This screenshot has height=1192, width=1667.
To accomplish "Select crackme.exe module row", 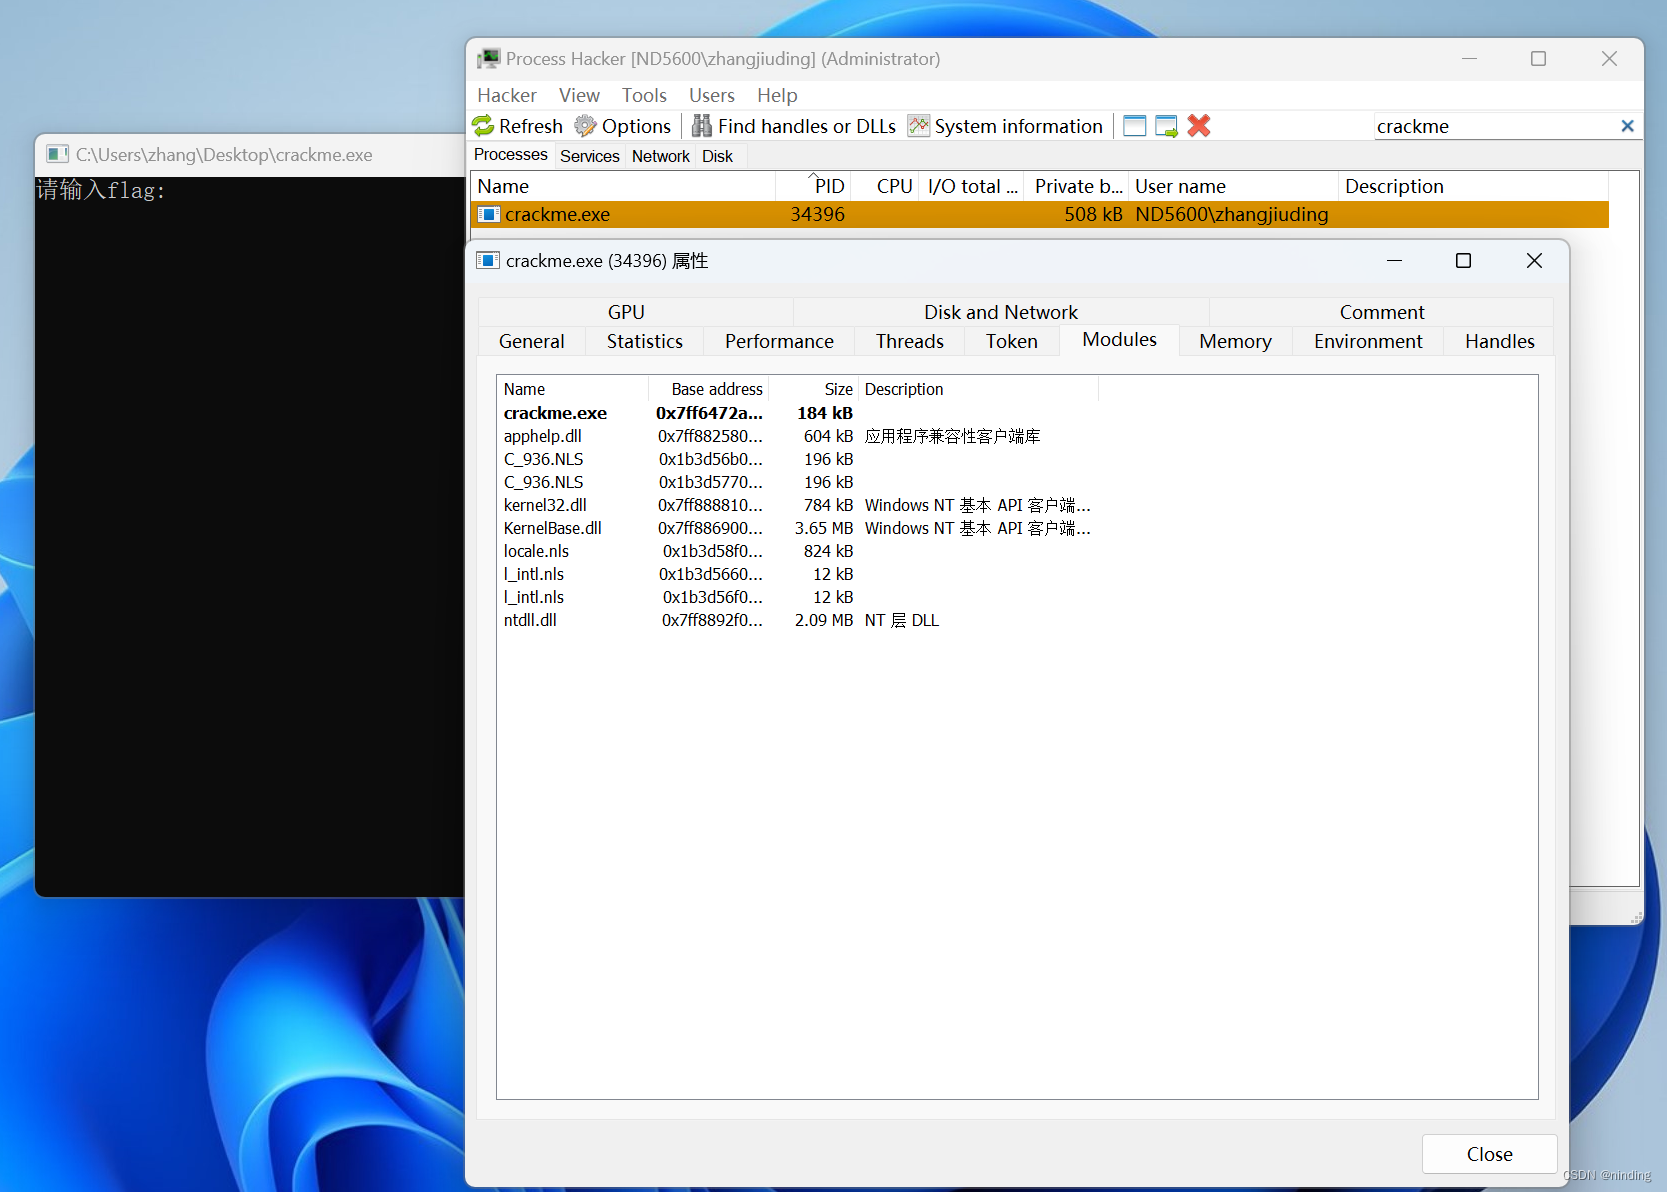I will click(797, 413).
